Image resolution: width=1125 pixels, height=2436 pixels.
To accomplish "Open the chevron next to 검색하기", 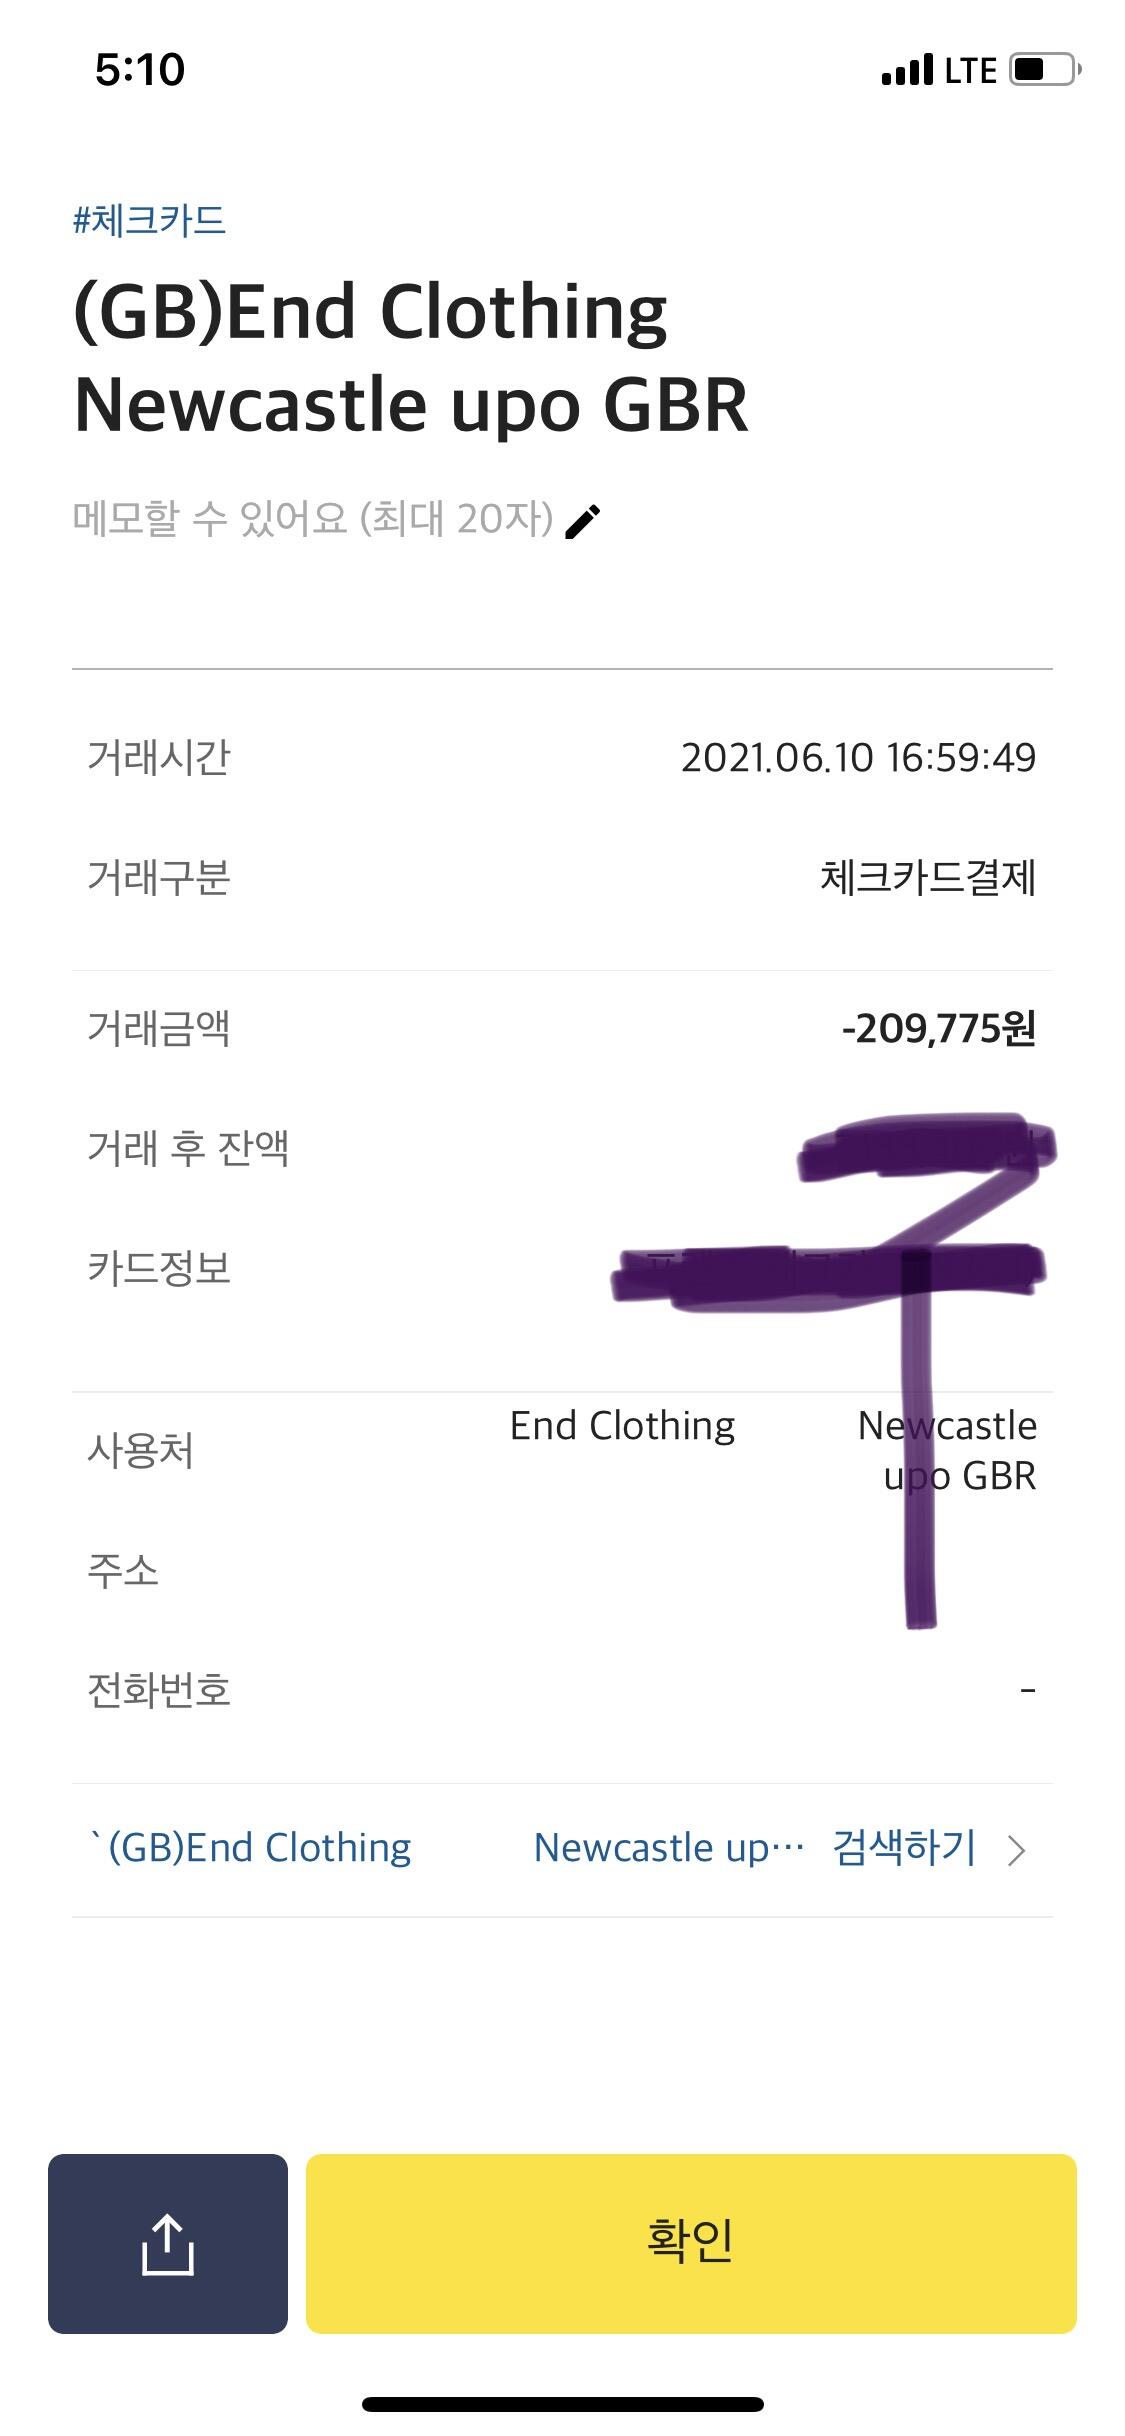I will 1016,1850.
